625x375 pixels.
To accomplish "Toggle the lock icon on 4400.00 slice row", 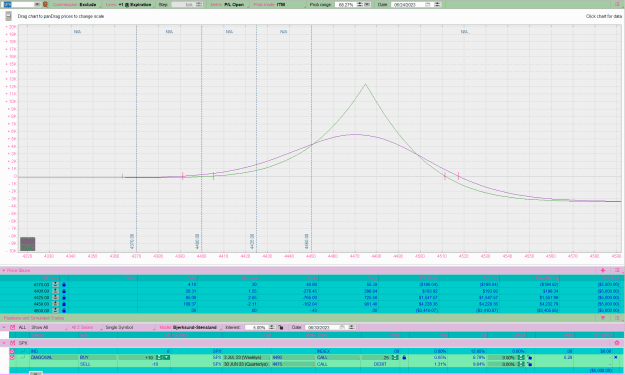I will tap(64, 291).
